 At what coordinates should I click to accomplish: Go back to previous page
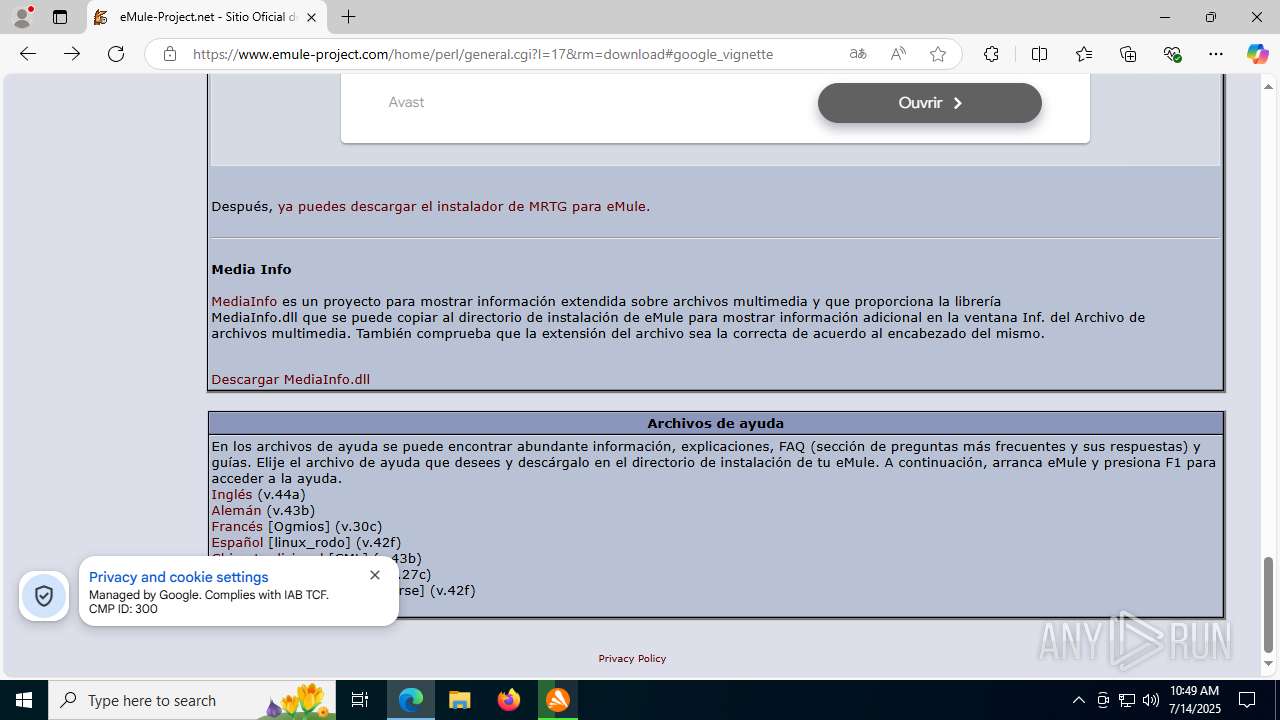(28, 54)
